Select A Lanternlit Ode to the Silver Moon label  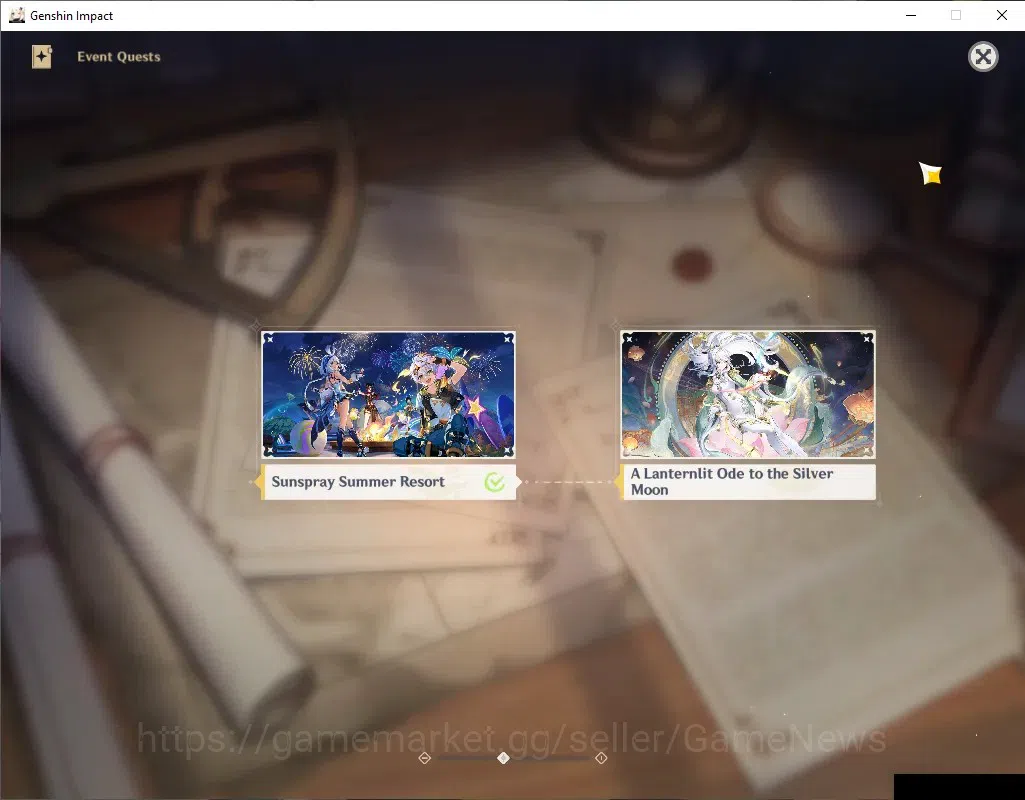pyautogui.click(x=747, y=482)
